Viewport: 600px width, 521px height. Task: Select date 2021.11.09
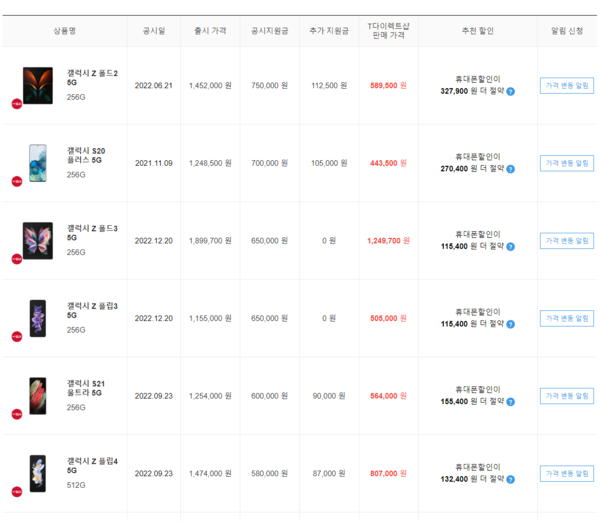click(x=154, y=163)
